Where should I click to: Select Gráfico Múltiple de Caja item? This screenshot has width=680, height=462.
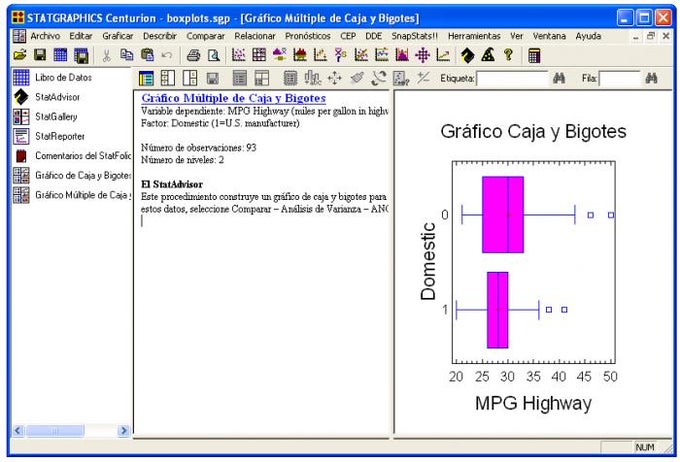coord(83,195)
